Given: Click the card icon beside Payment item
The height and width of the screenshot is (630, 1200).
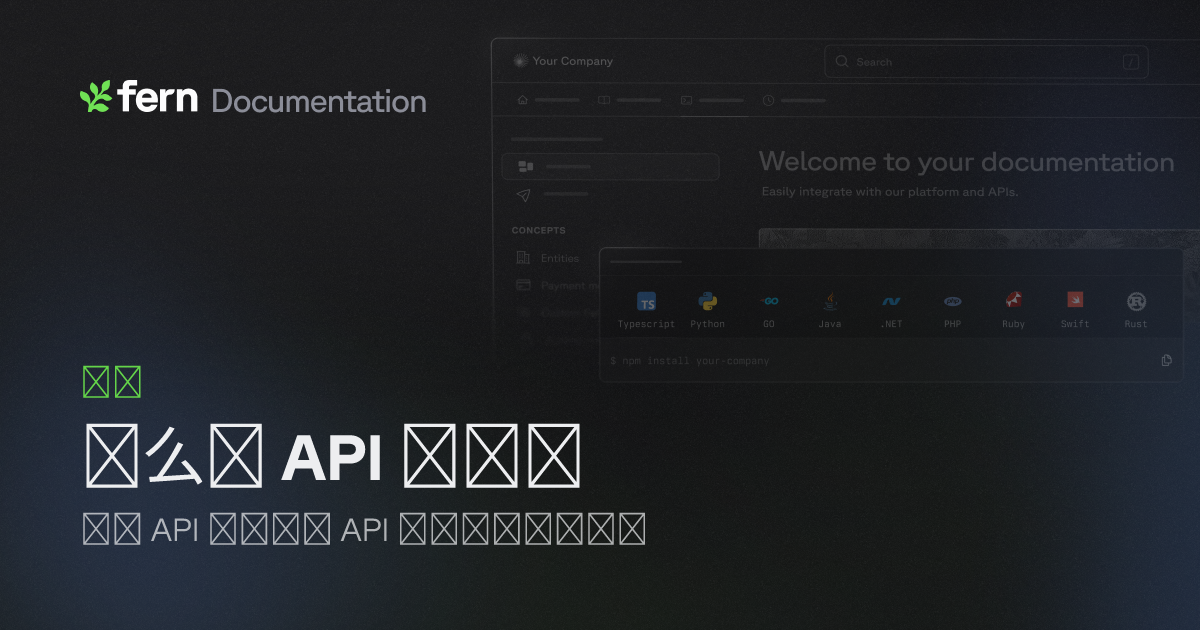Looking at the screenshot, I should tap(523, 285).
